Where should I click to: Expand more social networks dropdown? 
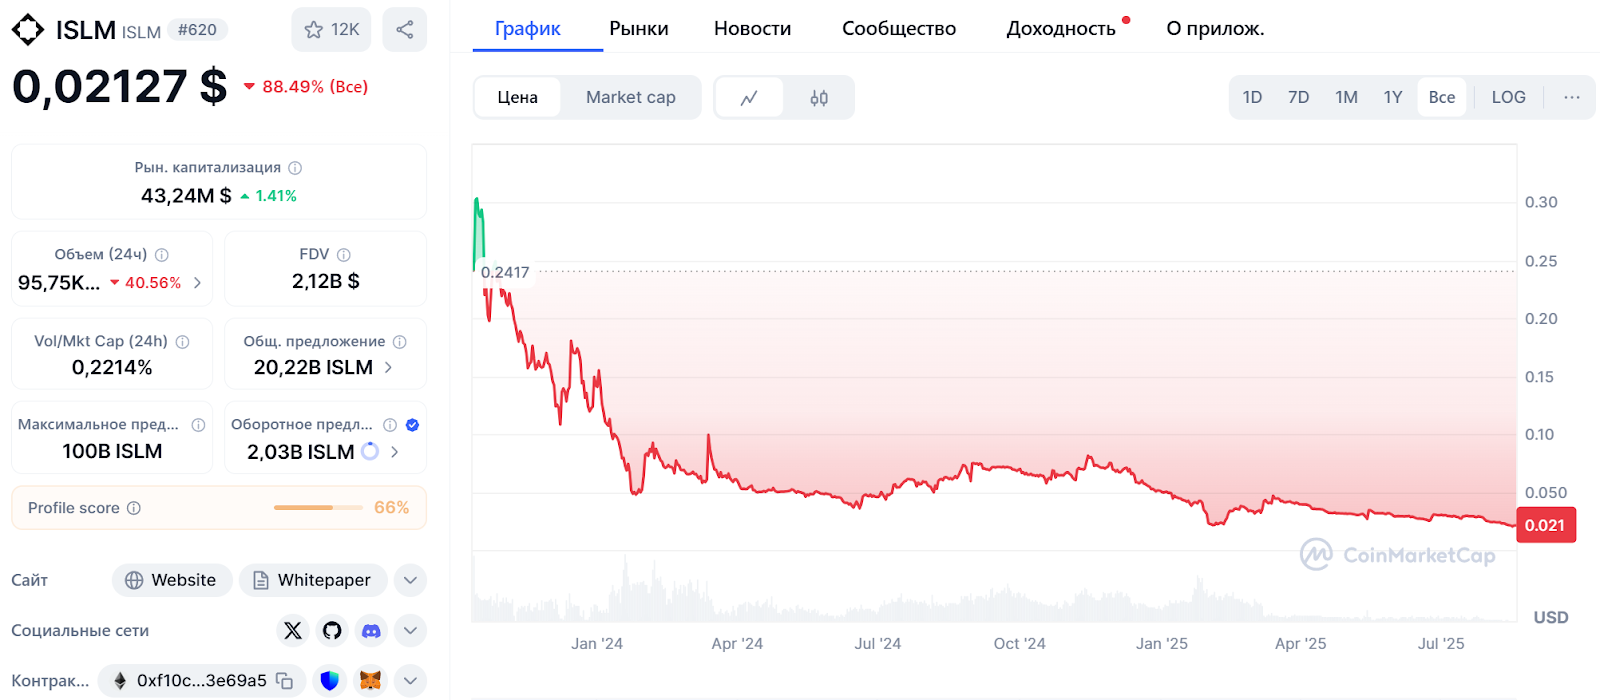point(410,630)
